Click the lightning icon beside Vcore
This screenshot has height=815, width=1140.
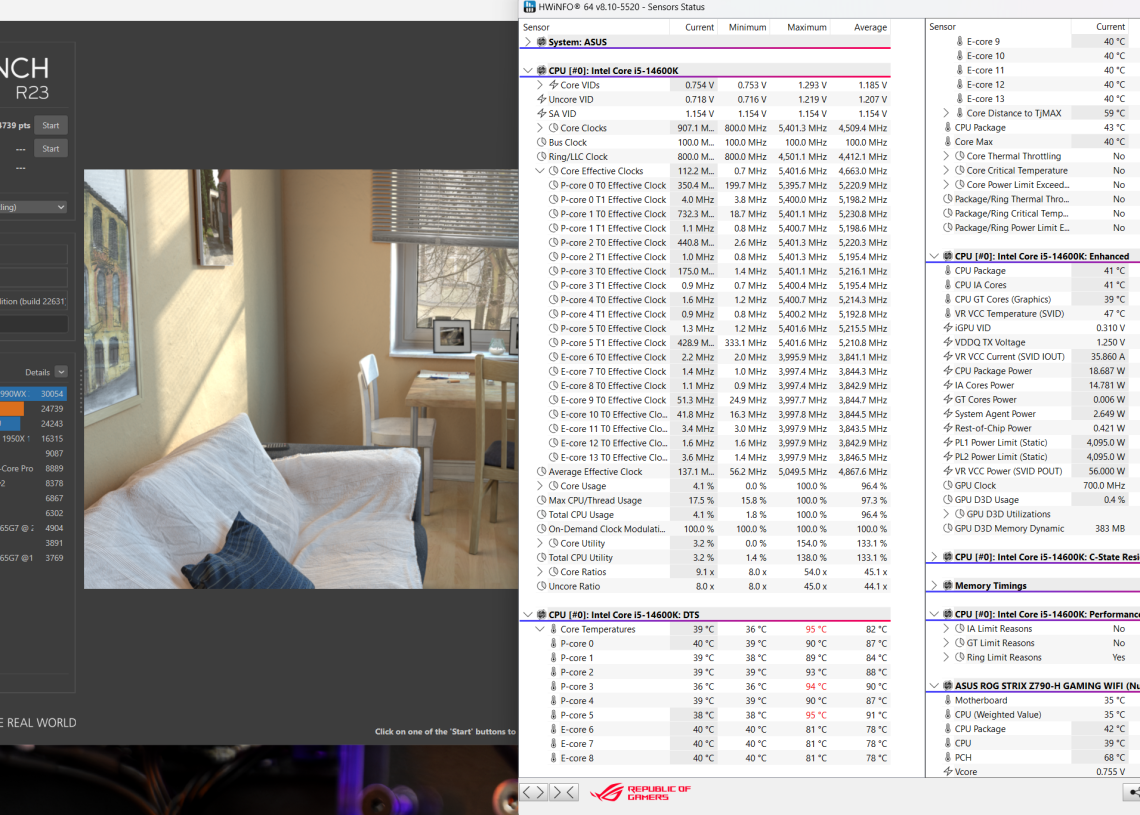point(948,772)
